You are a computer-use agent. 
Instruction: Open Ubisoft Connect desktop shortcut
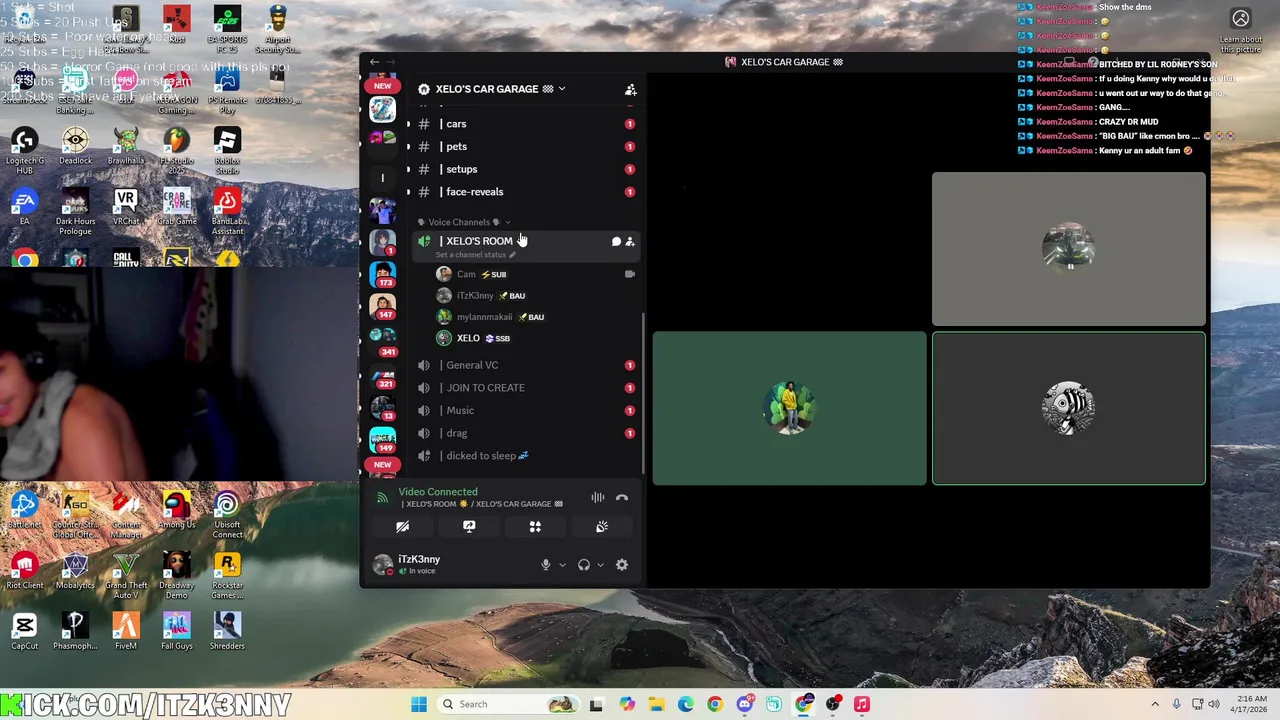[x=227, y=513]
